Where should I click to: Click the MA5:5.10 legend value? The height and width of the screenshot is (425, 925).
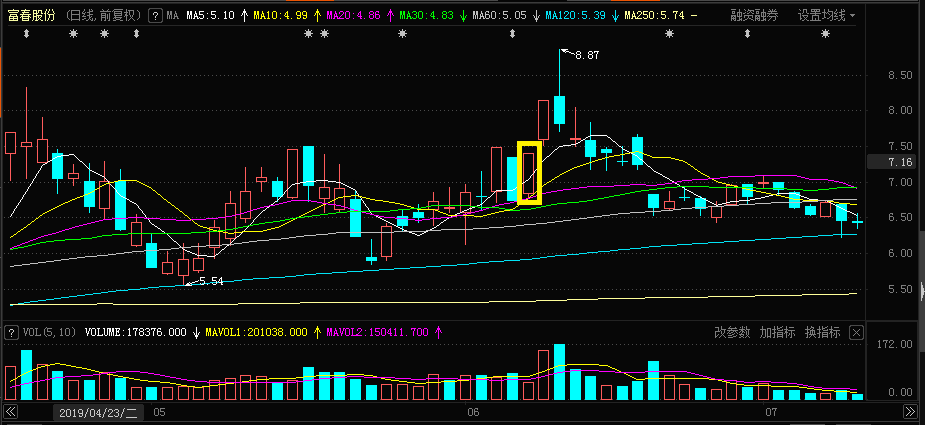pos(210,16)
